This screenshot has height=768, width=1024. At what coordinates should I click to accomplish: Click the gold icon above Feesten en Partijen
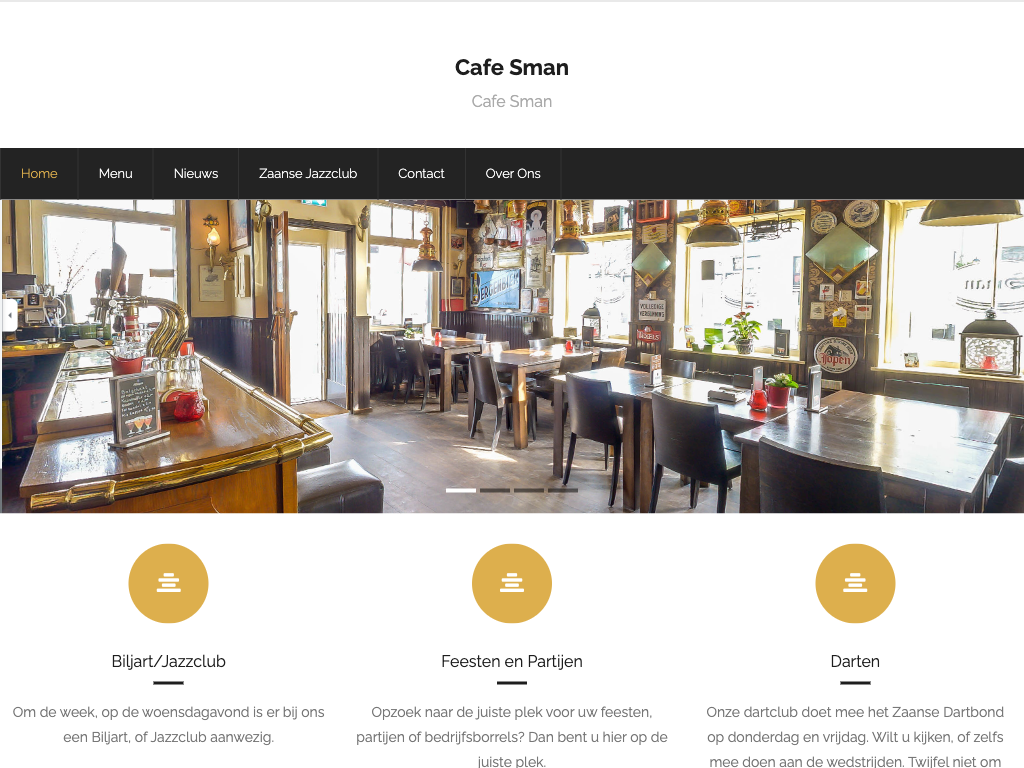[512, 583]
